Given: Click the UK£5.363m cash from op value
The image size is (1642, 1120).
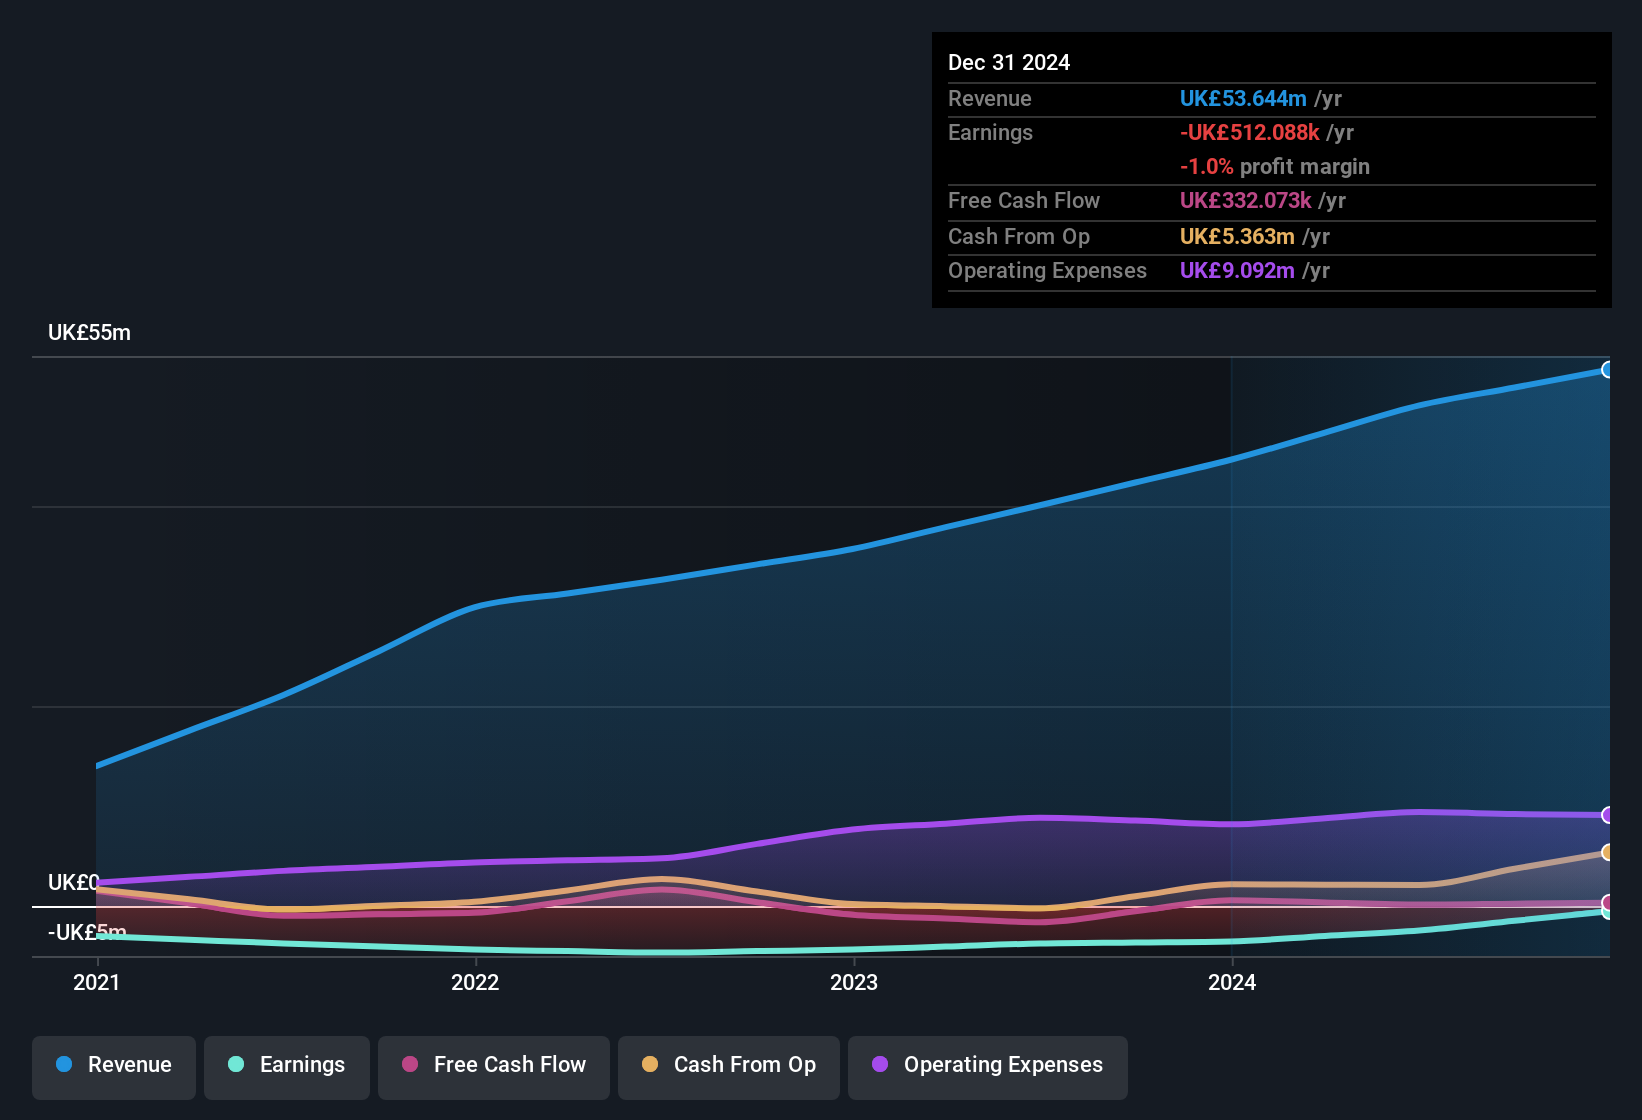Looking at the screenshot, I should 1237,237.
